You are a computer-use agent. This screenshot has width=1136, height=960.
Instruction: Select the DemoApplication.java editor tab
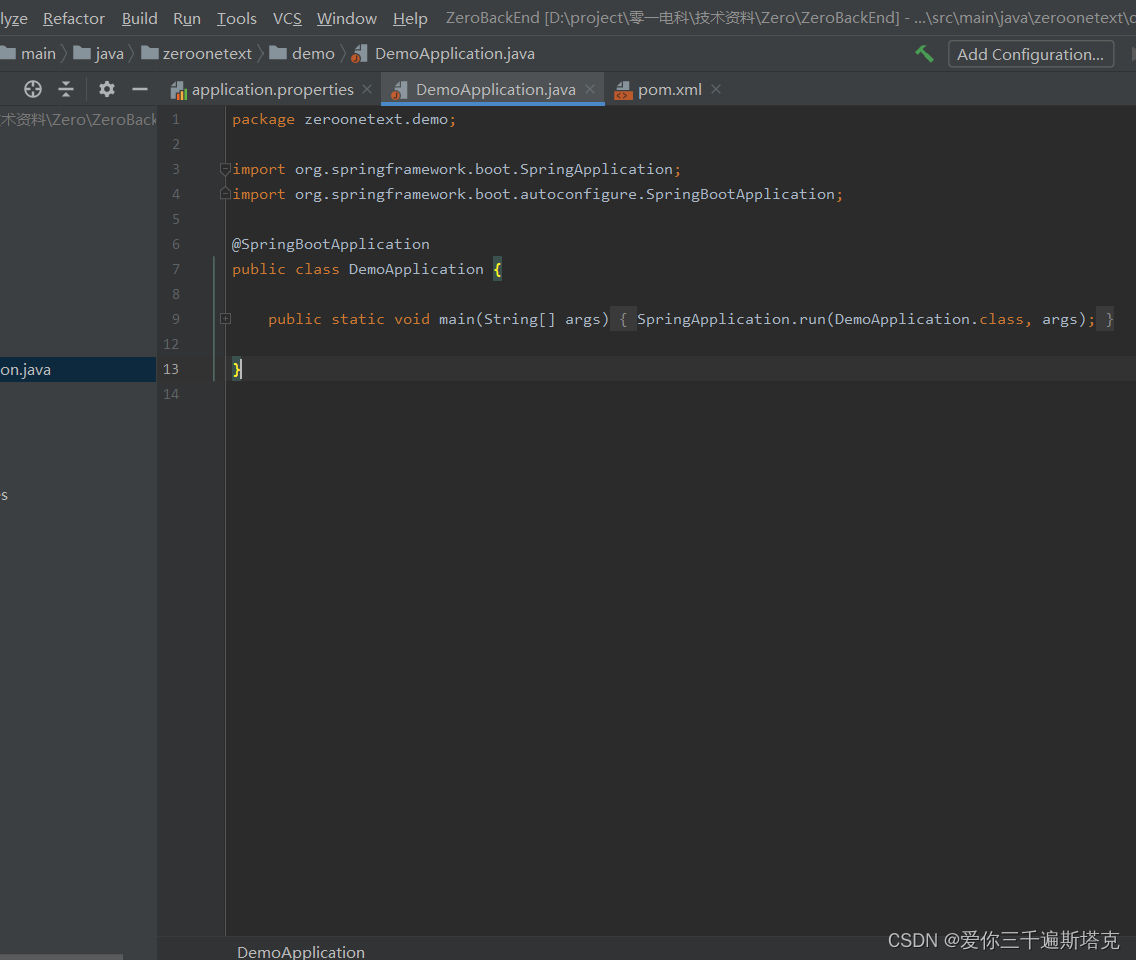tap(495, 89)
